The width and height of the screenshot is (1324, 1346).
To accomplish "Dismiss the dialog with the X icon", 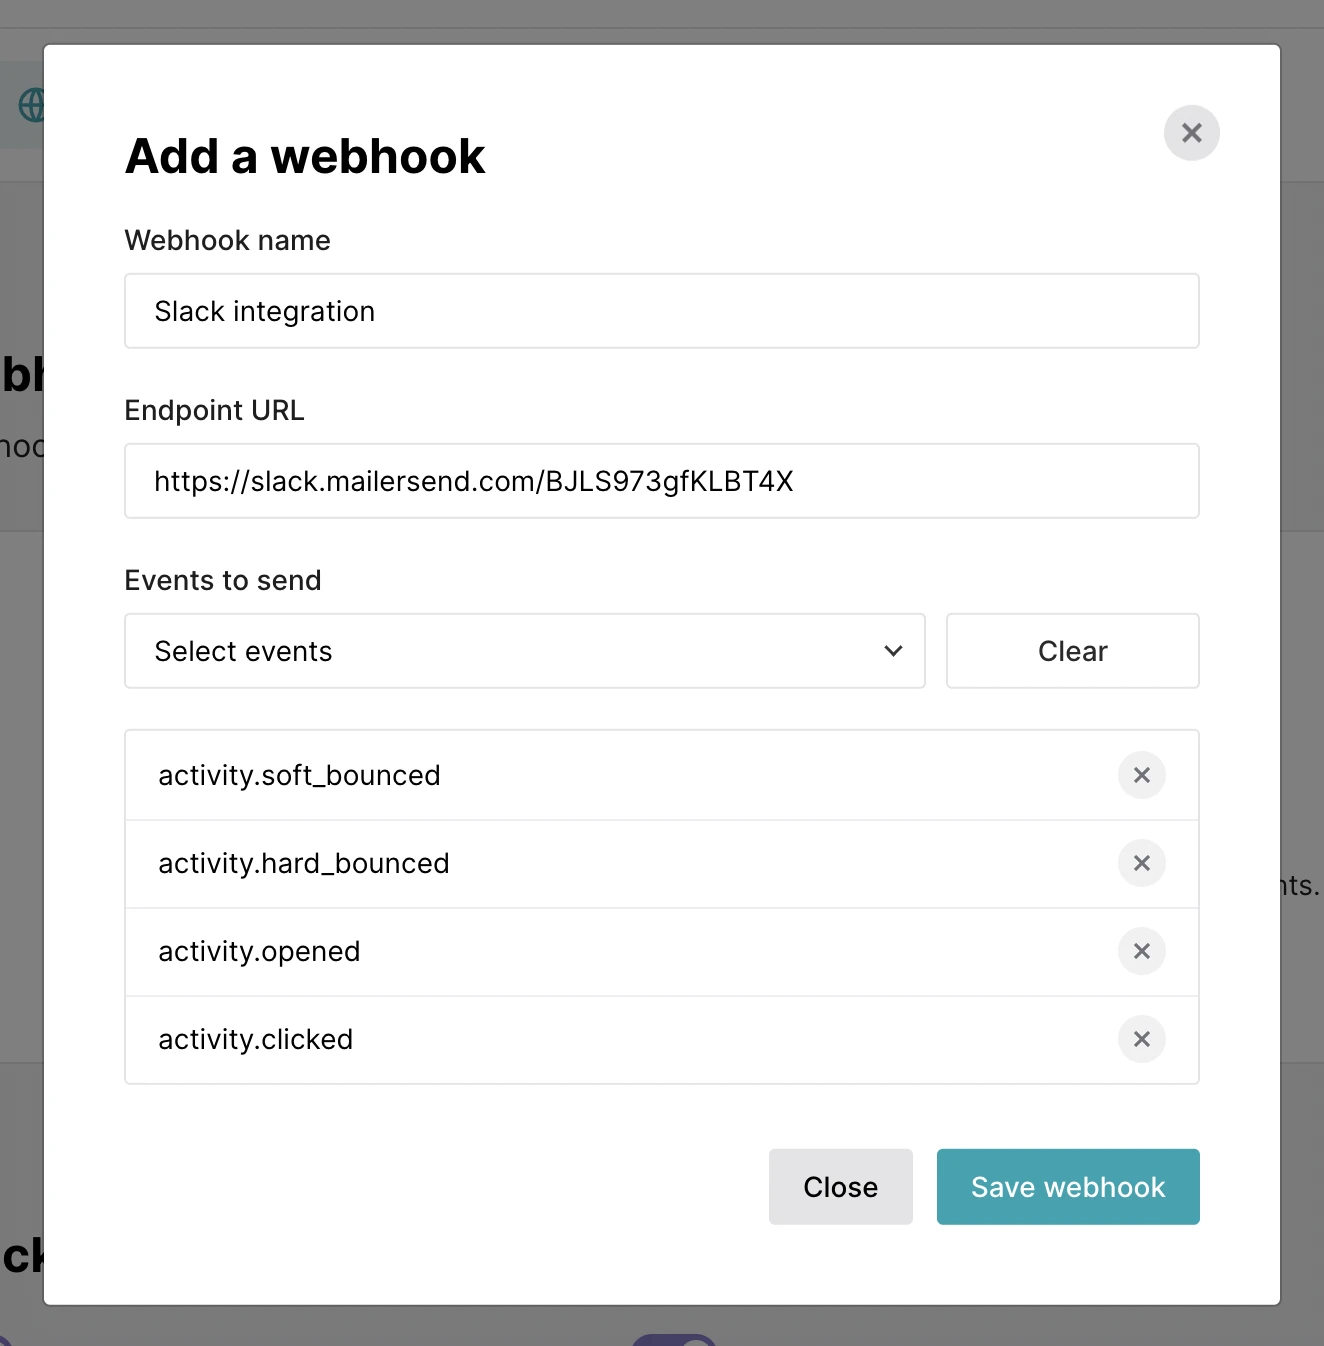I will [1191, 133].
